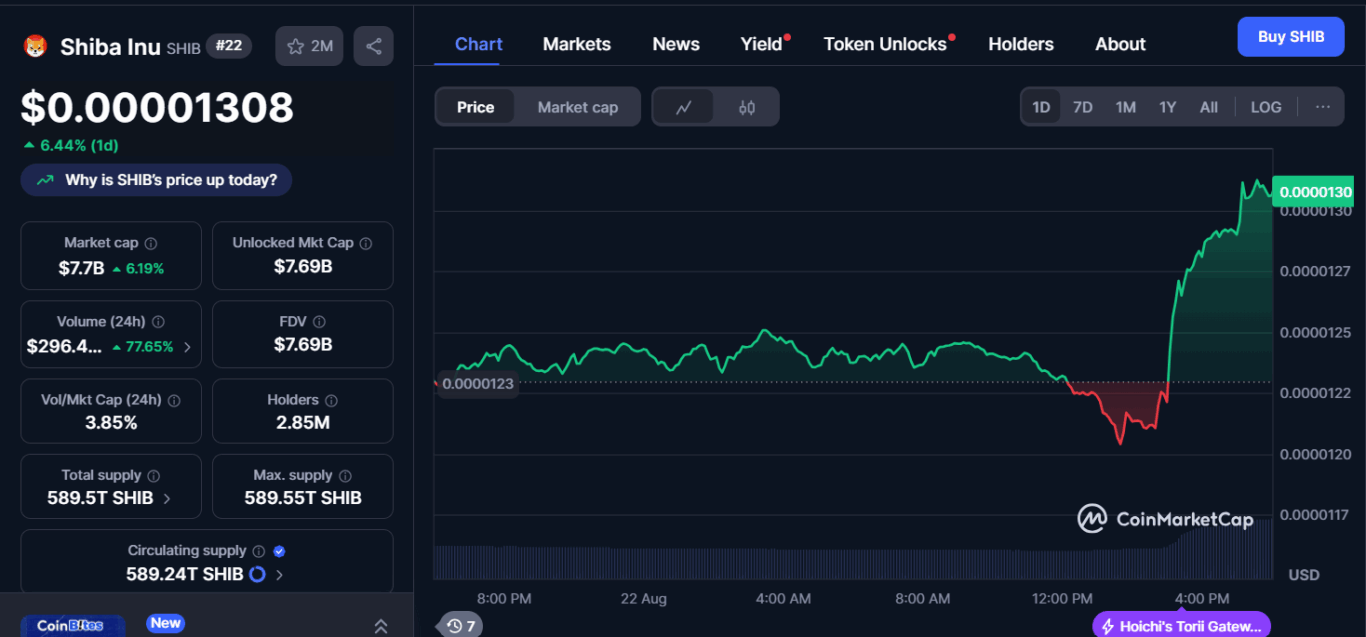The width and height of the screenshot is (1366, 637).
Task: Open Market cap info tooltip icon
Action: point(151,243)
